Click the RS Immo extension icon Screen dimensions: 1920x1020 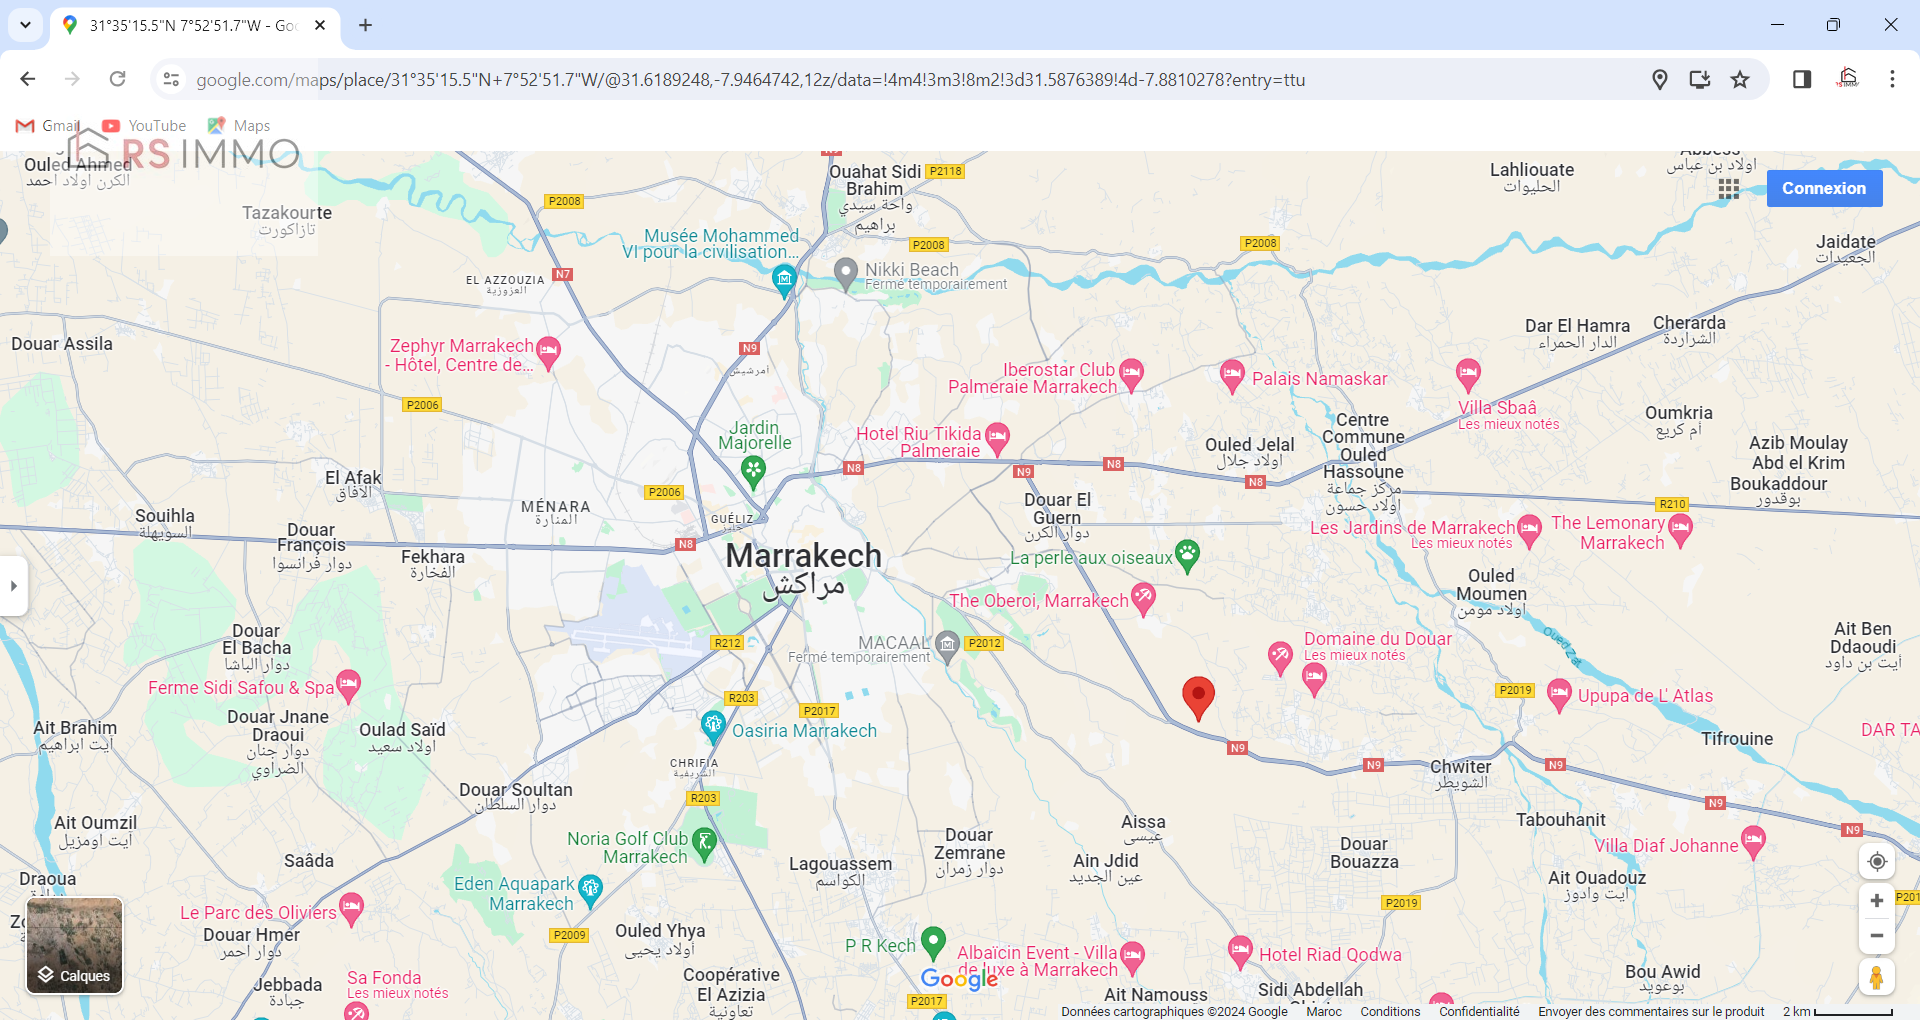tap(1848, 79)
